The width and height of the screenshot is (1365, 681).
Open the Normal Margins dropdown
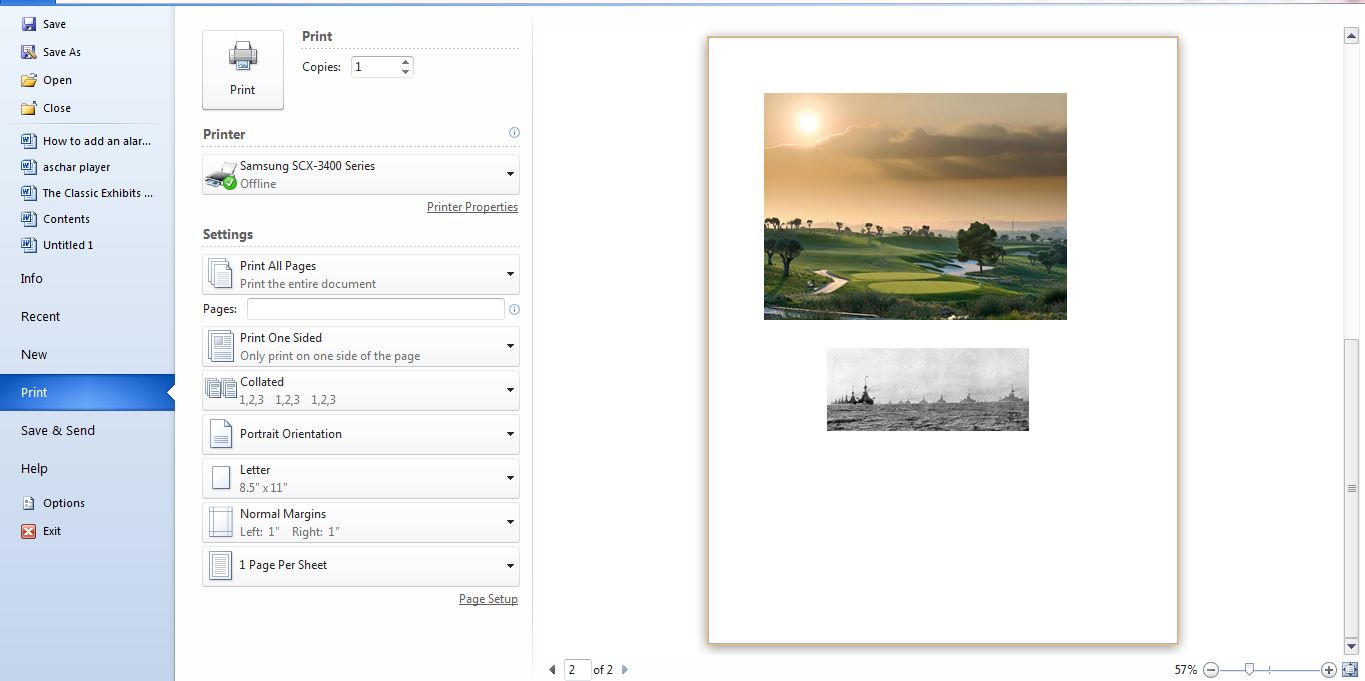[361, 522]
